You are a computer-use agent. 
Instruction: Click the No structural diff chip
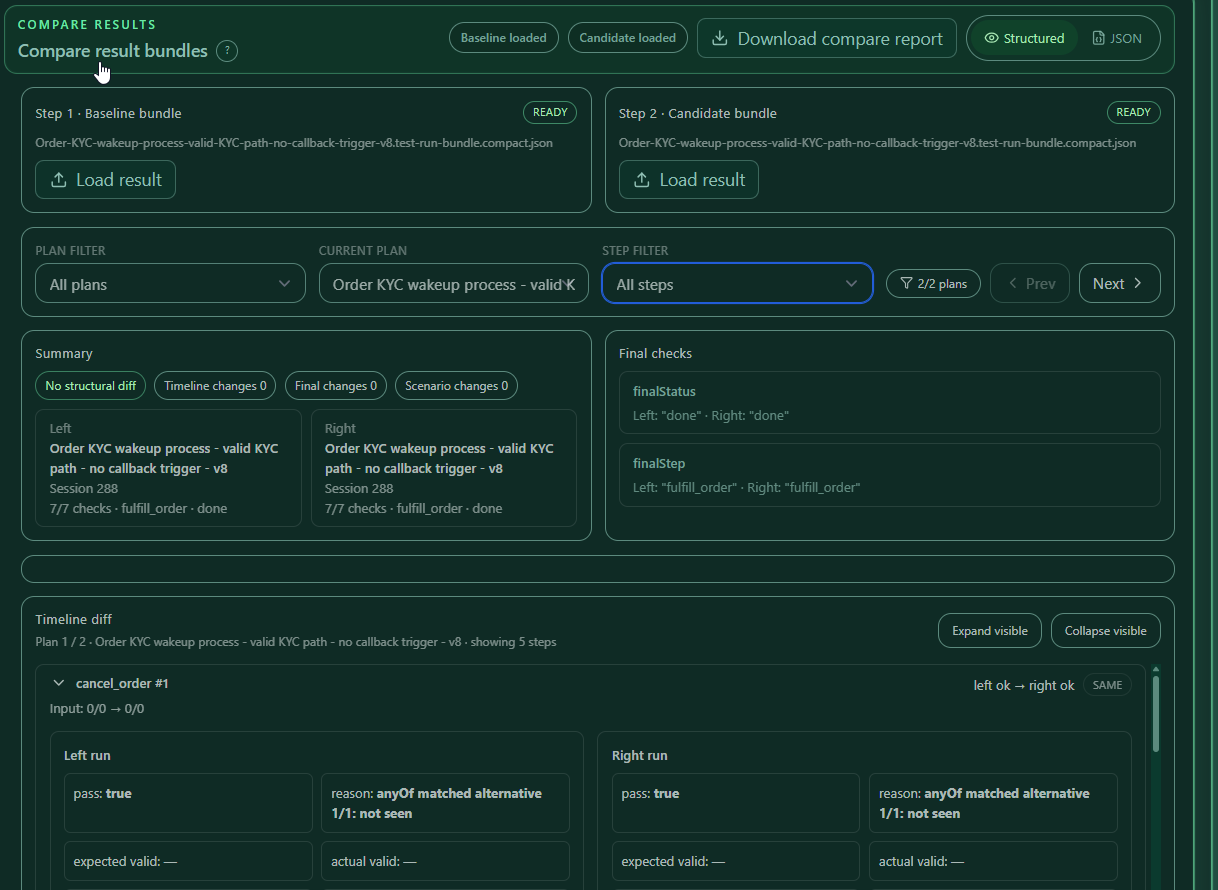pyautogui.click(x=91, y=386)
